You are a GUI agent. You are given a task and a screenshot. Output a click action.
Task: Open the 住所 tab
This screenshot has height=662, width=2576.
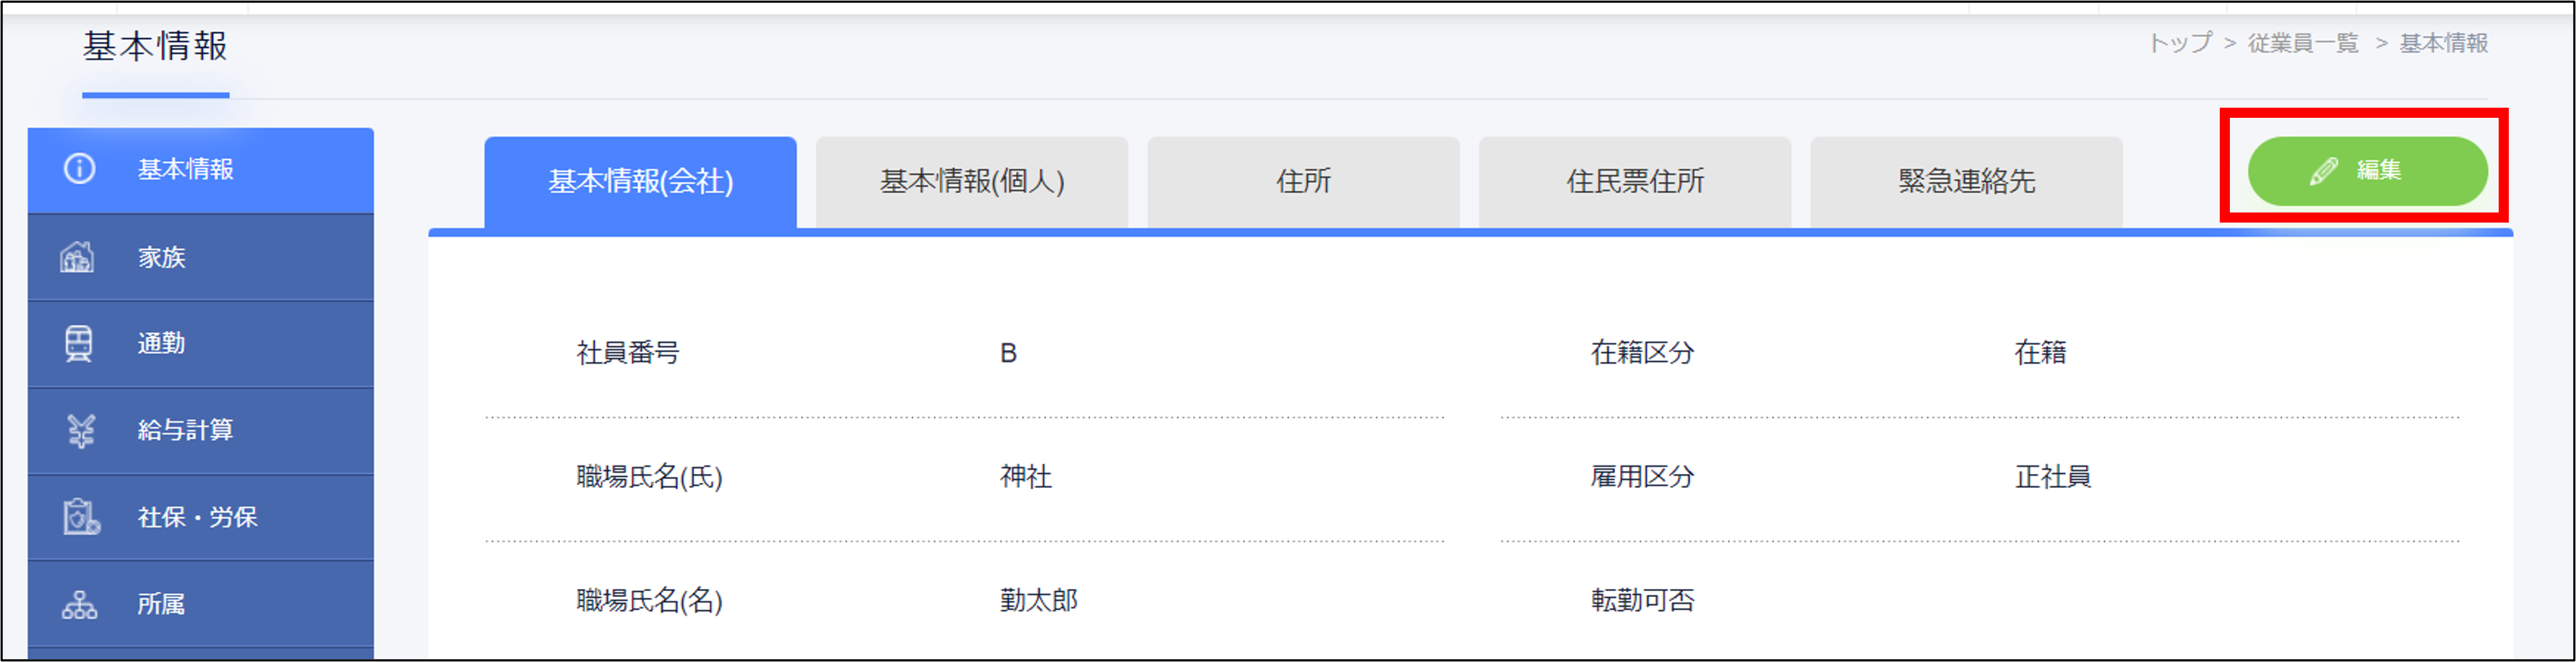tap(1302, 182)
